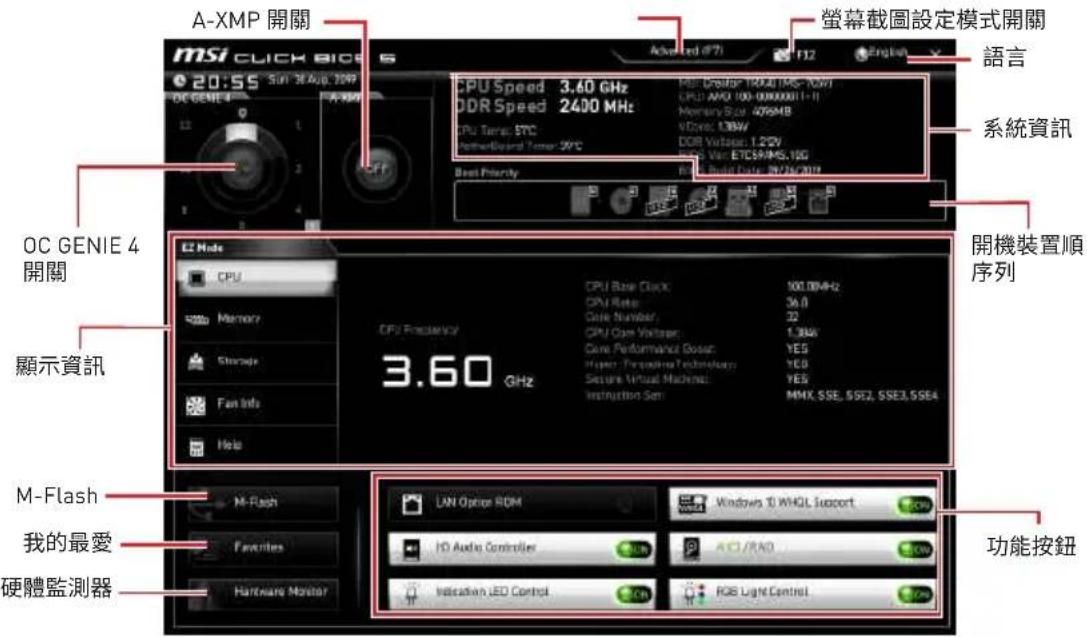Click the "Boot Priority" label
The height and width of the screenshot is (637, 1087).
486,173
